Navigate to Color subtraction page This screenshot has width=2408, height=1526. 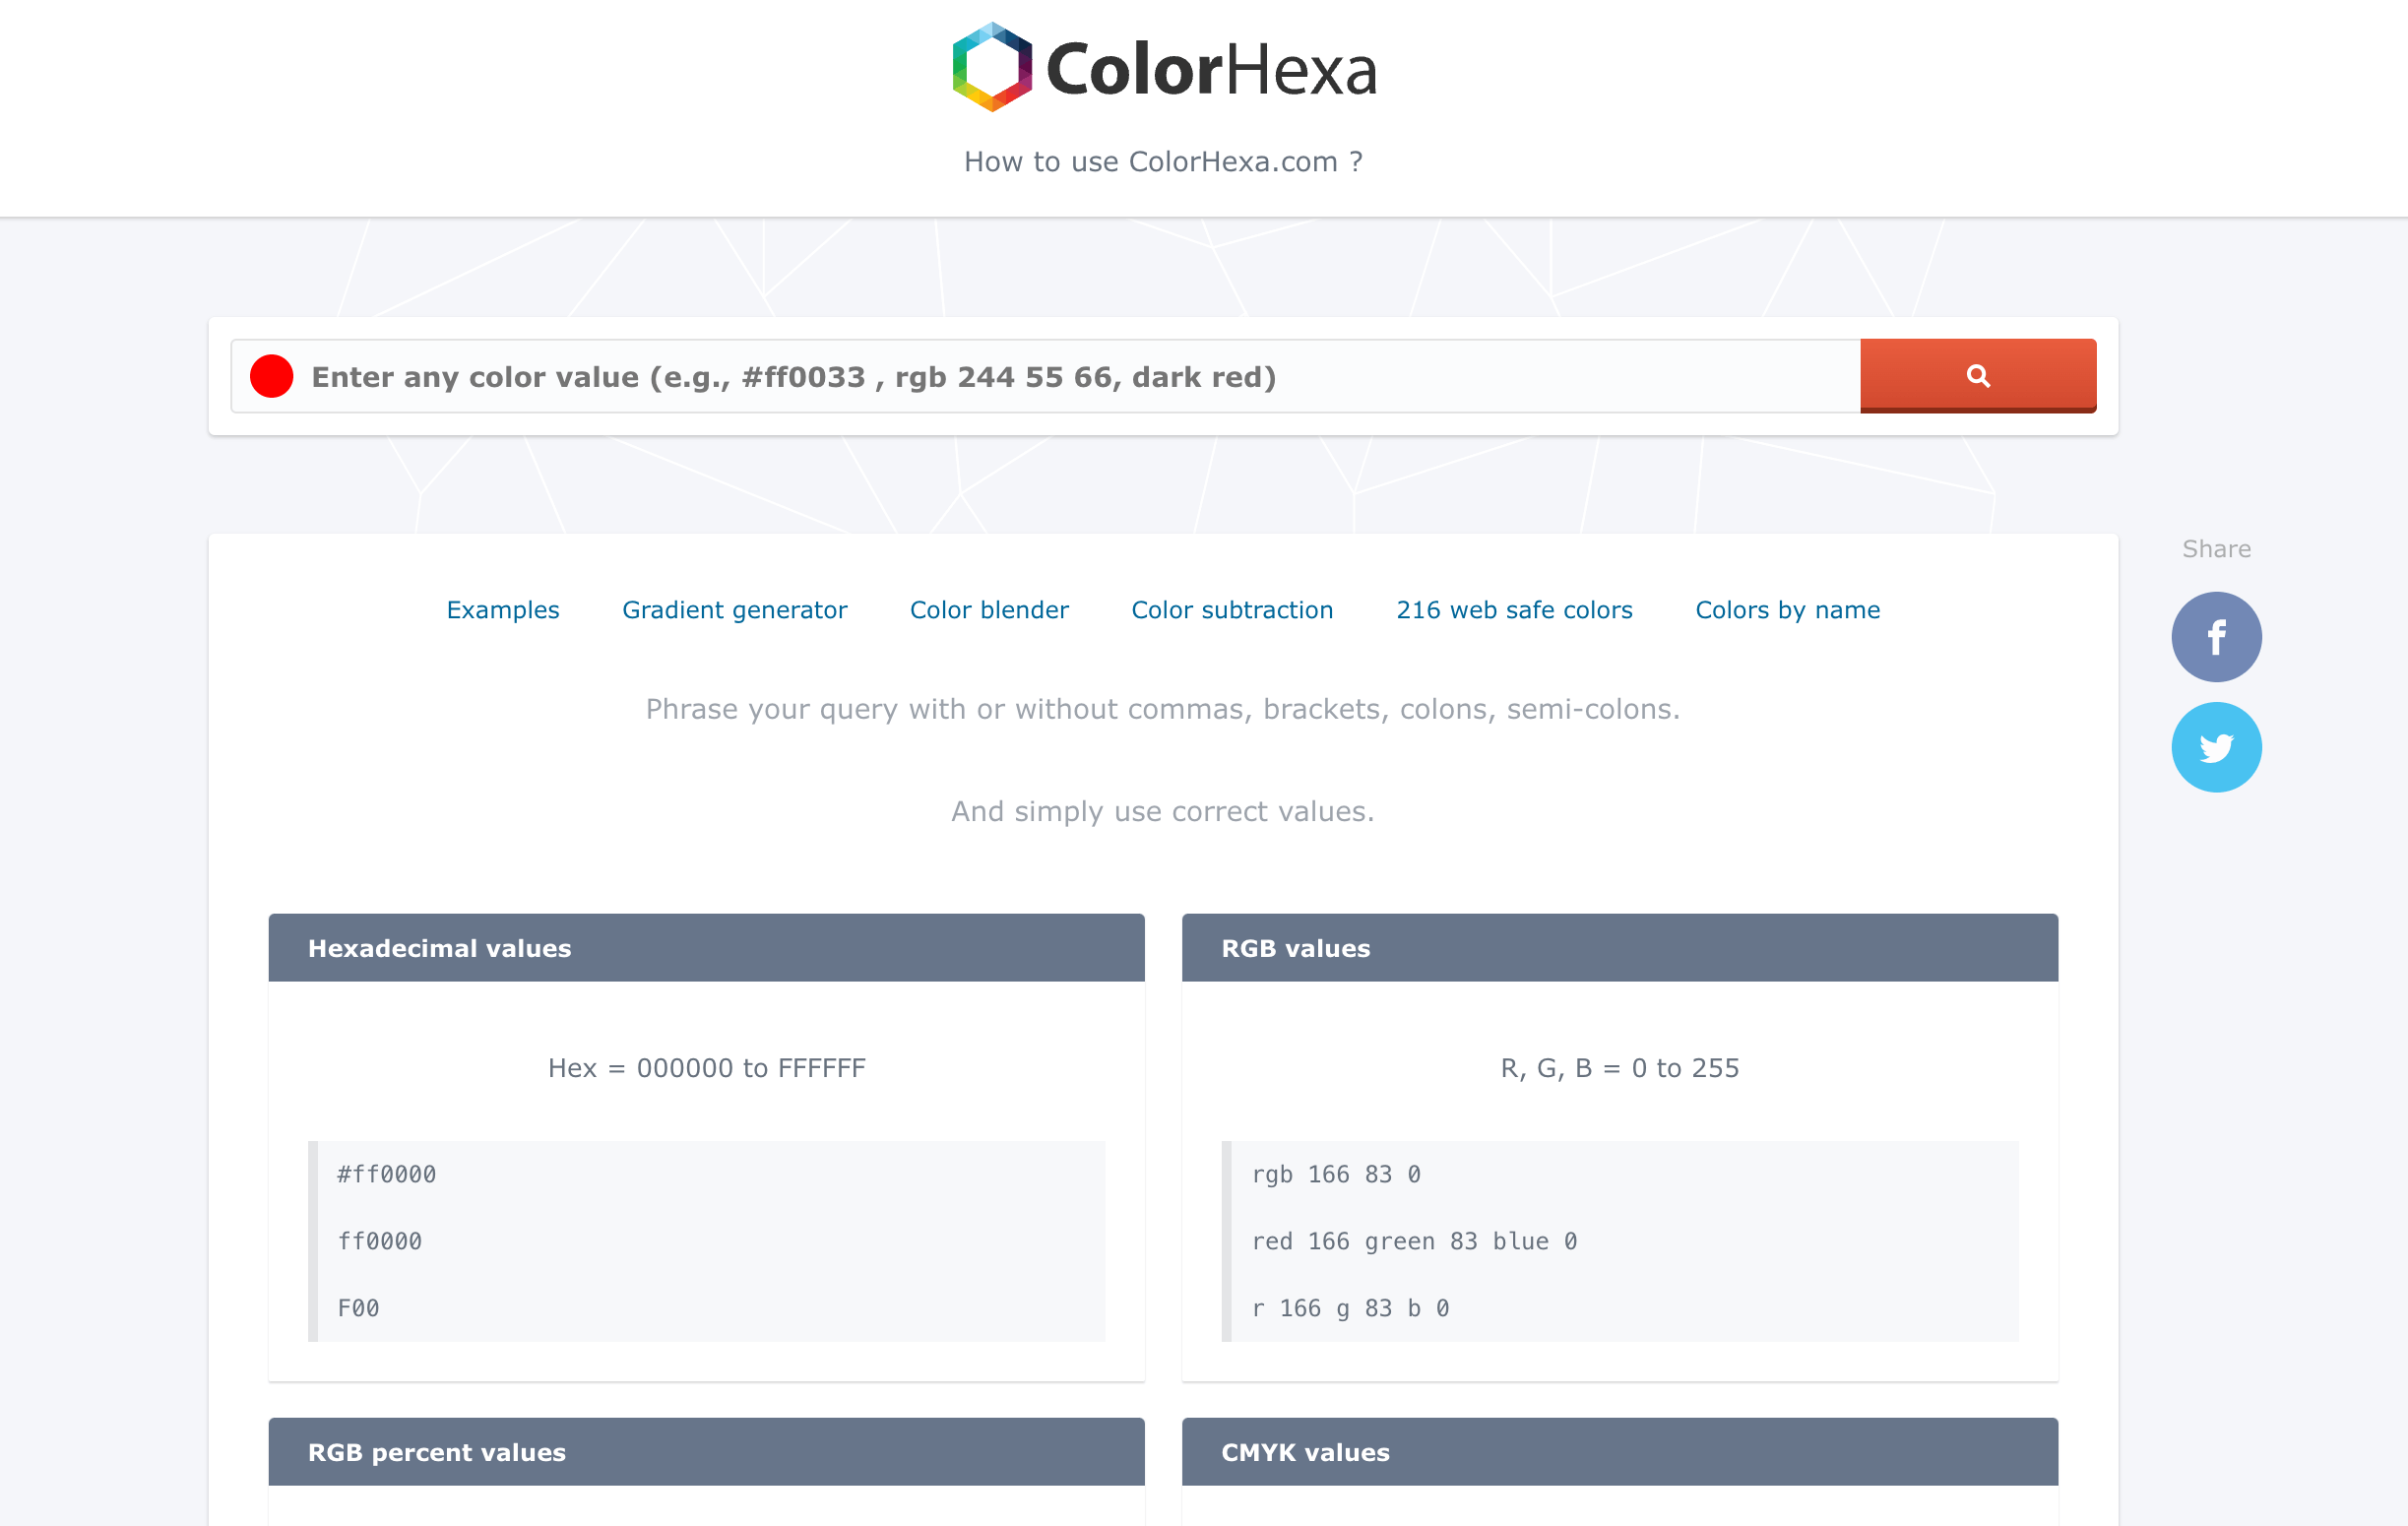[x=1233, y=609]
